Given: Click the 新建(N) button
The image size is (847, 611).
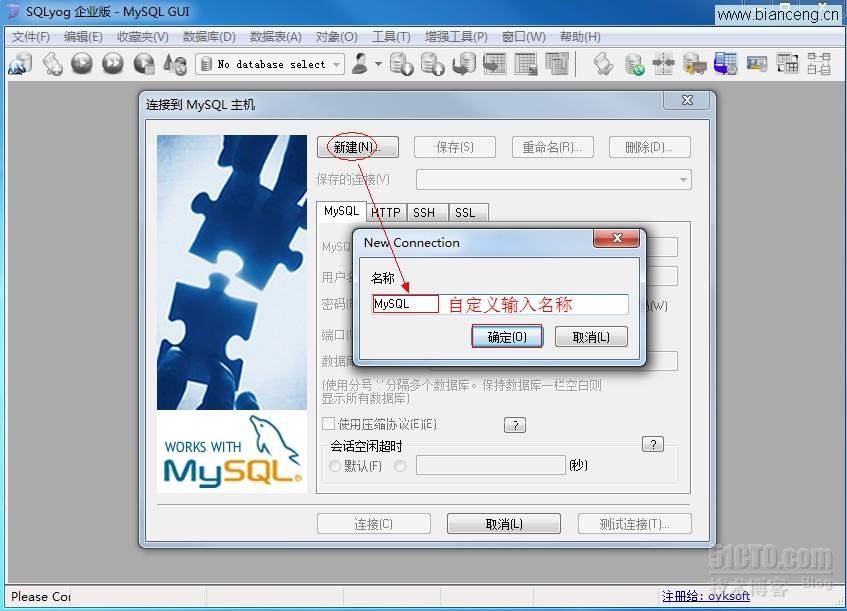Looking at the screenshot, I should [x=358, y=147].
